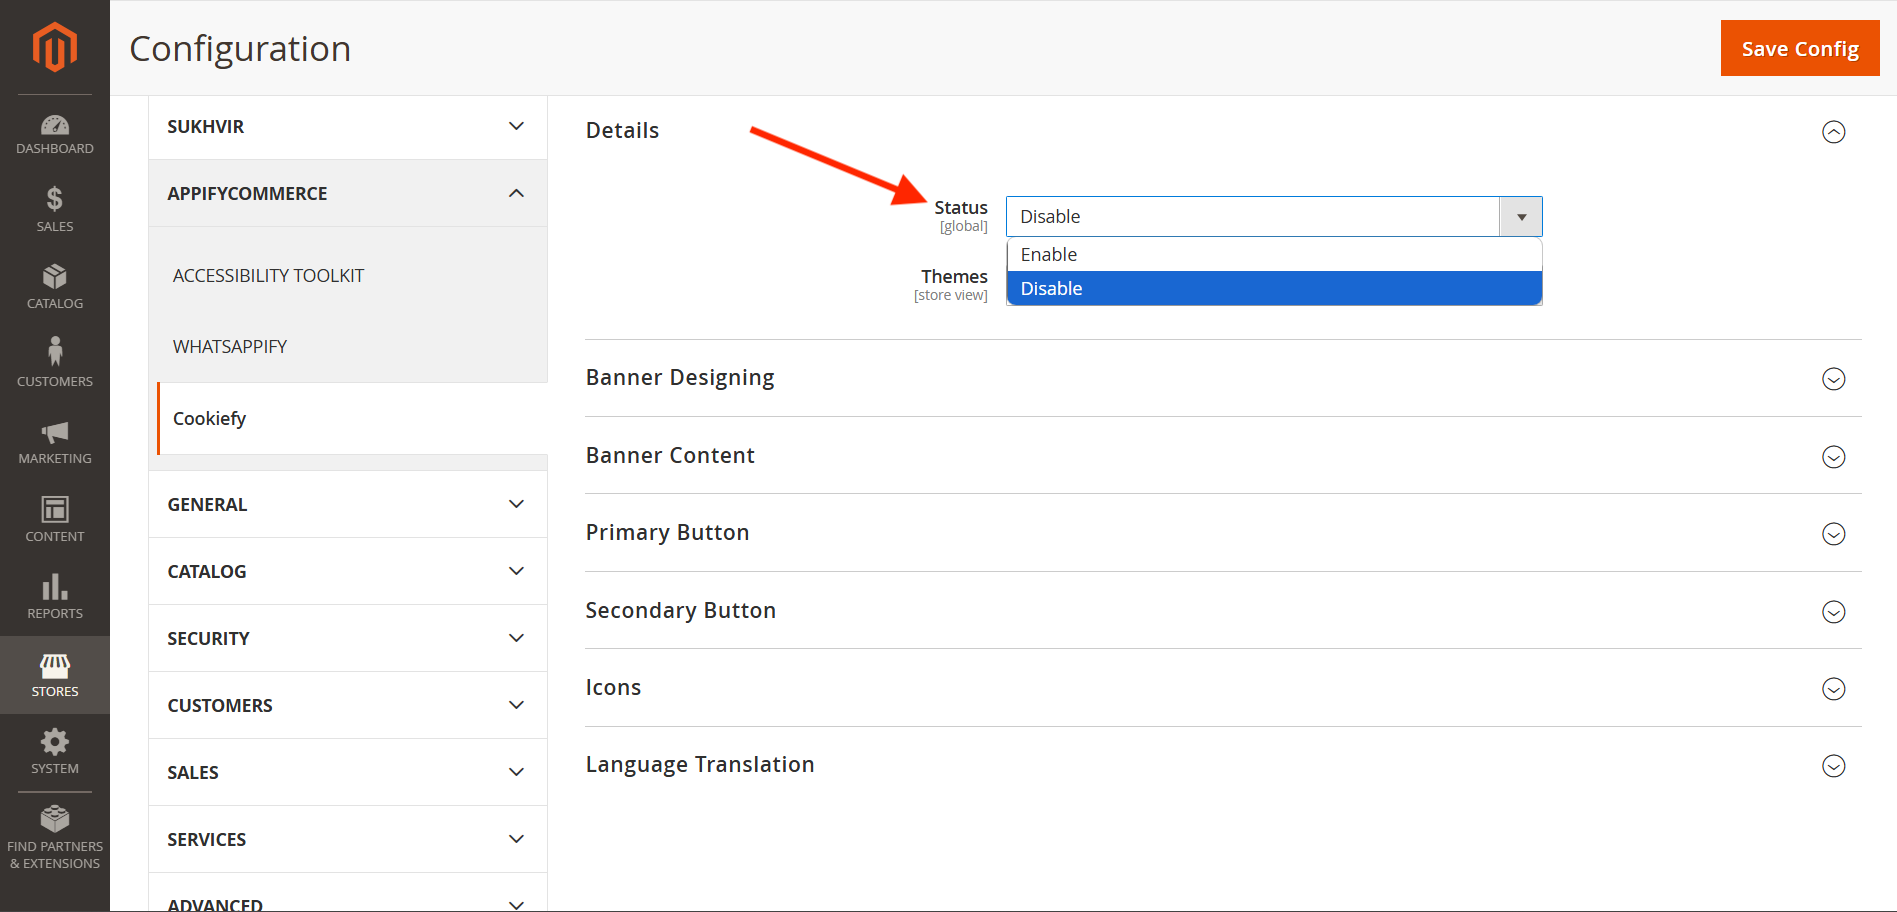Expand the SALES config tab chevron
The width and height of the screenshot is (1897, 912).
click(516, 772)
